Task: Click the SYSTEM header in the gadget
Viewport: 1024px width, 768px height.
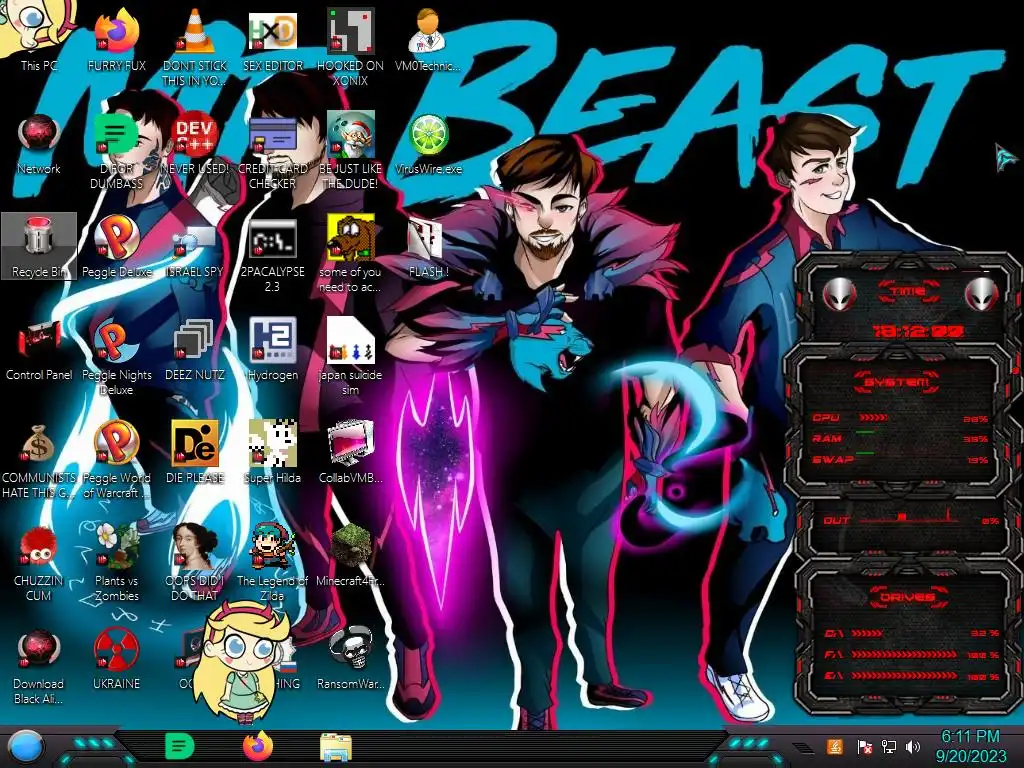Action: 897,382
